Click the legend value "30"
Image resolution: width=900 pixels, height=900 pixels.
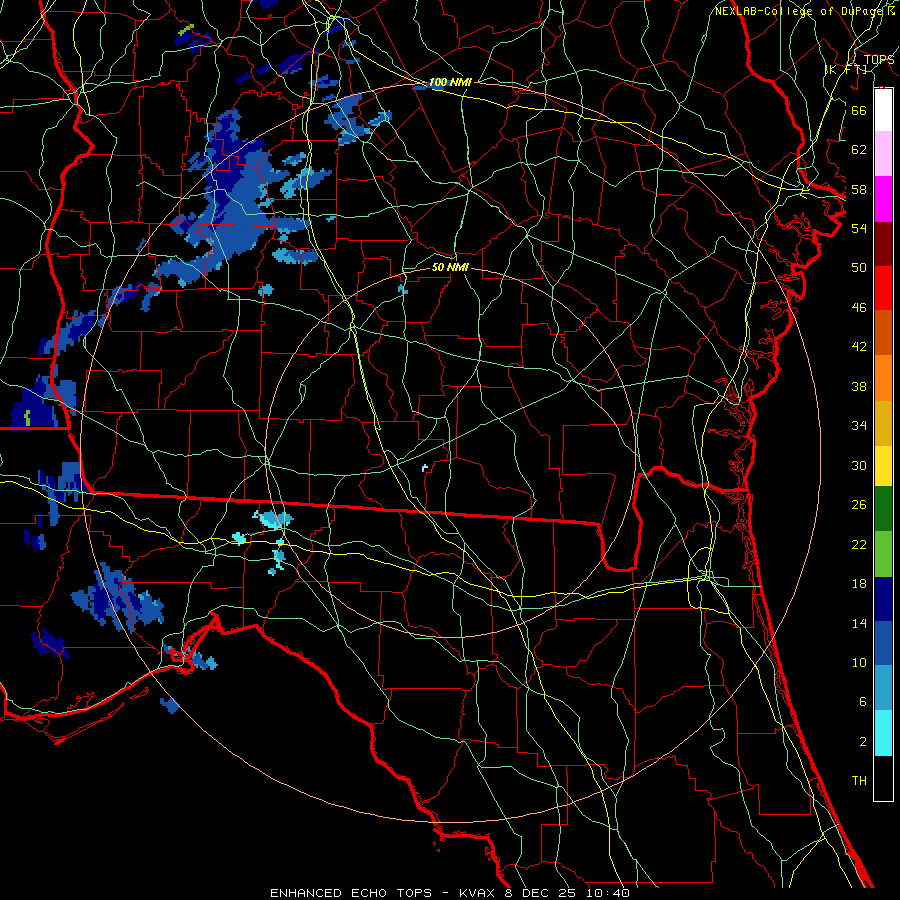coord(859,465)
